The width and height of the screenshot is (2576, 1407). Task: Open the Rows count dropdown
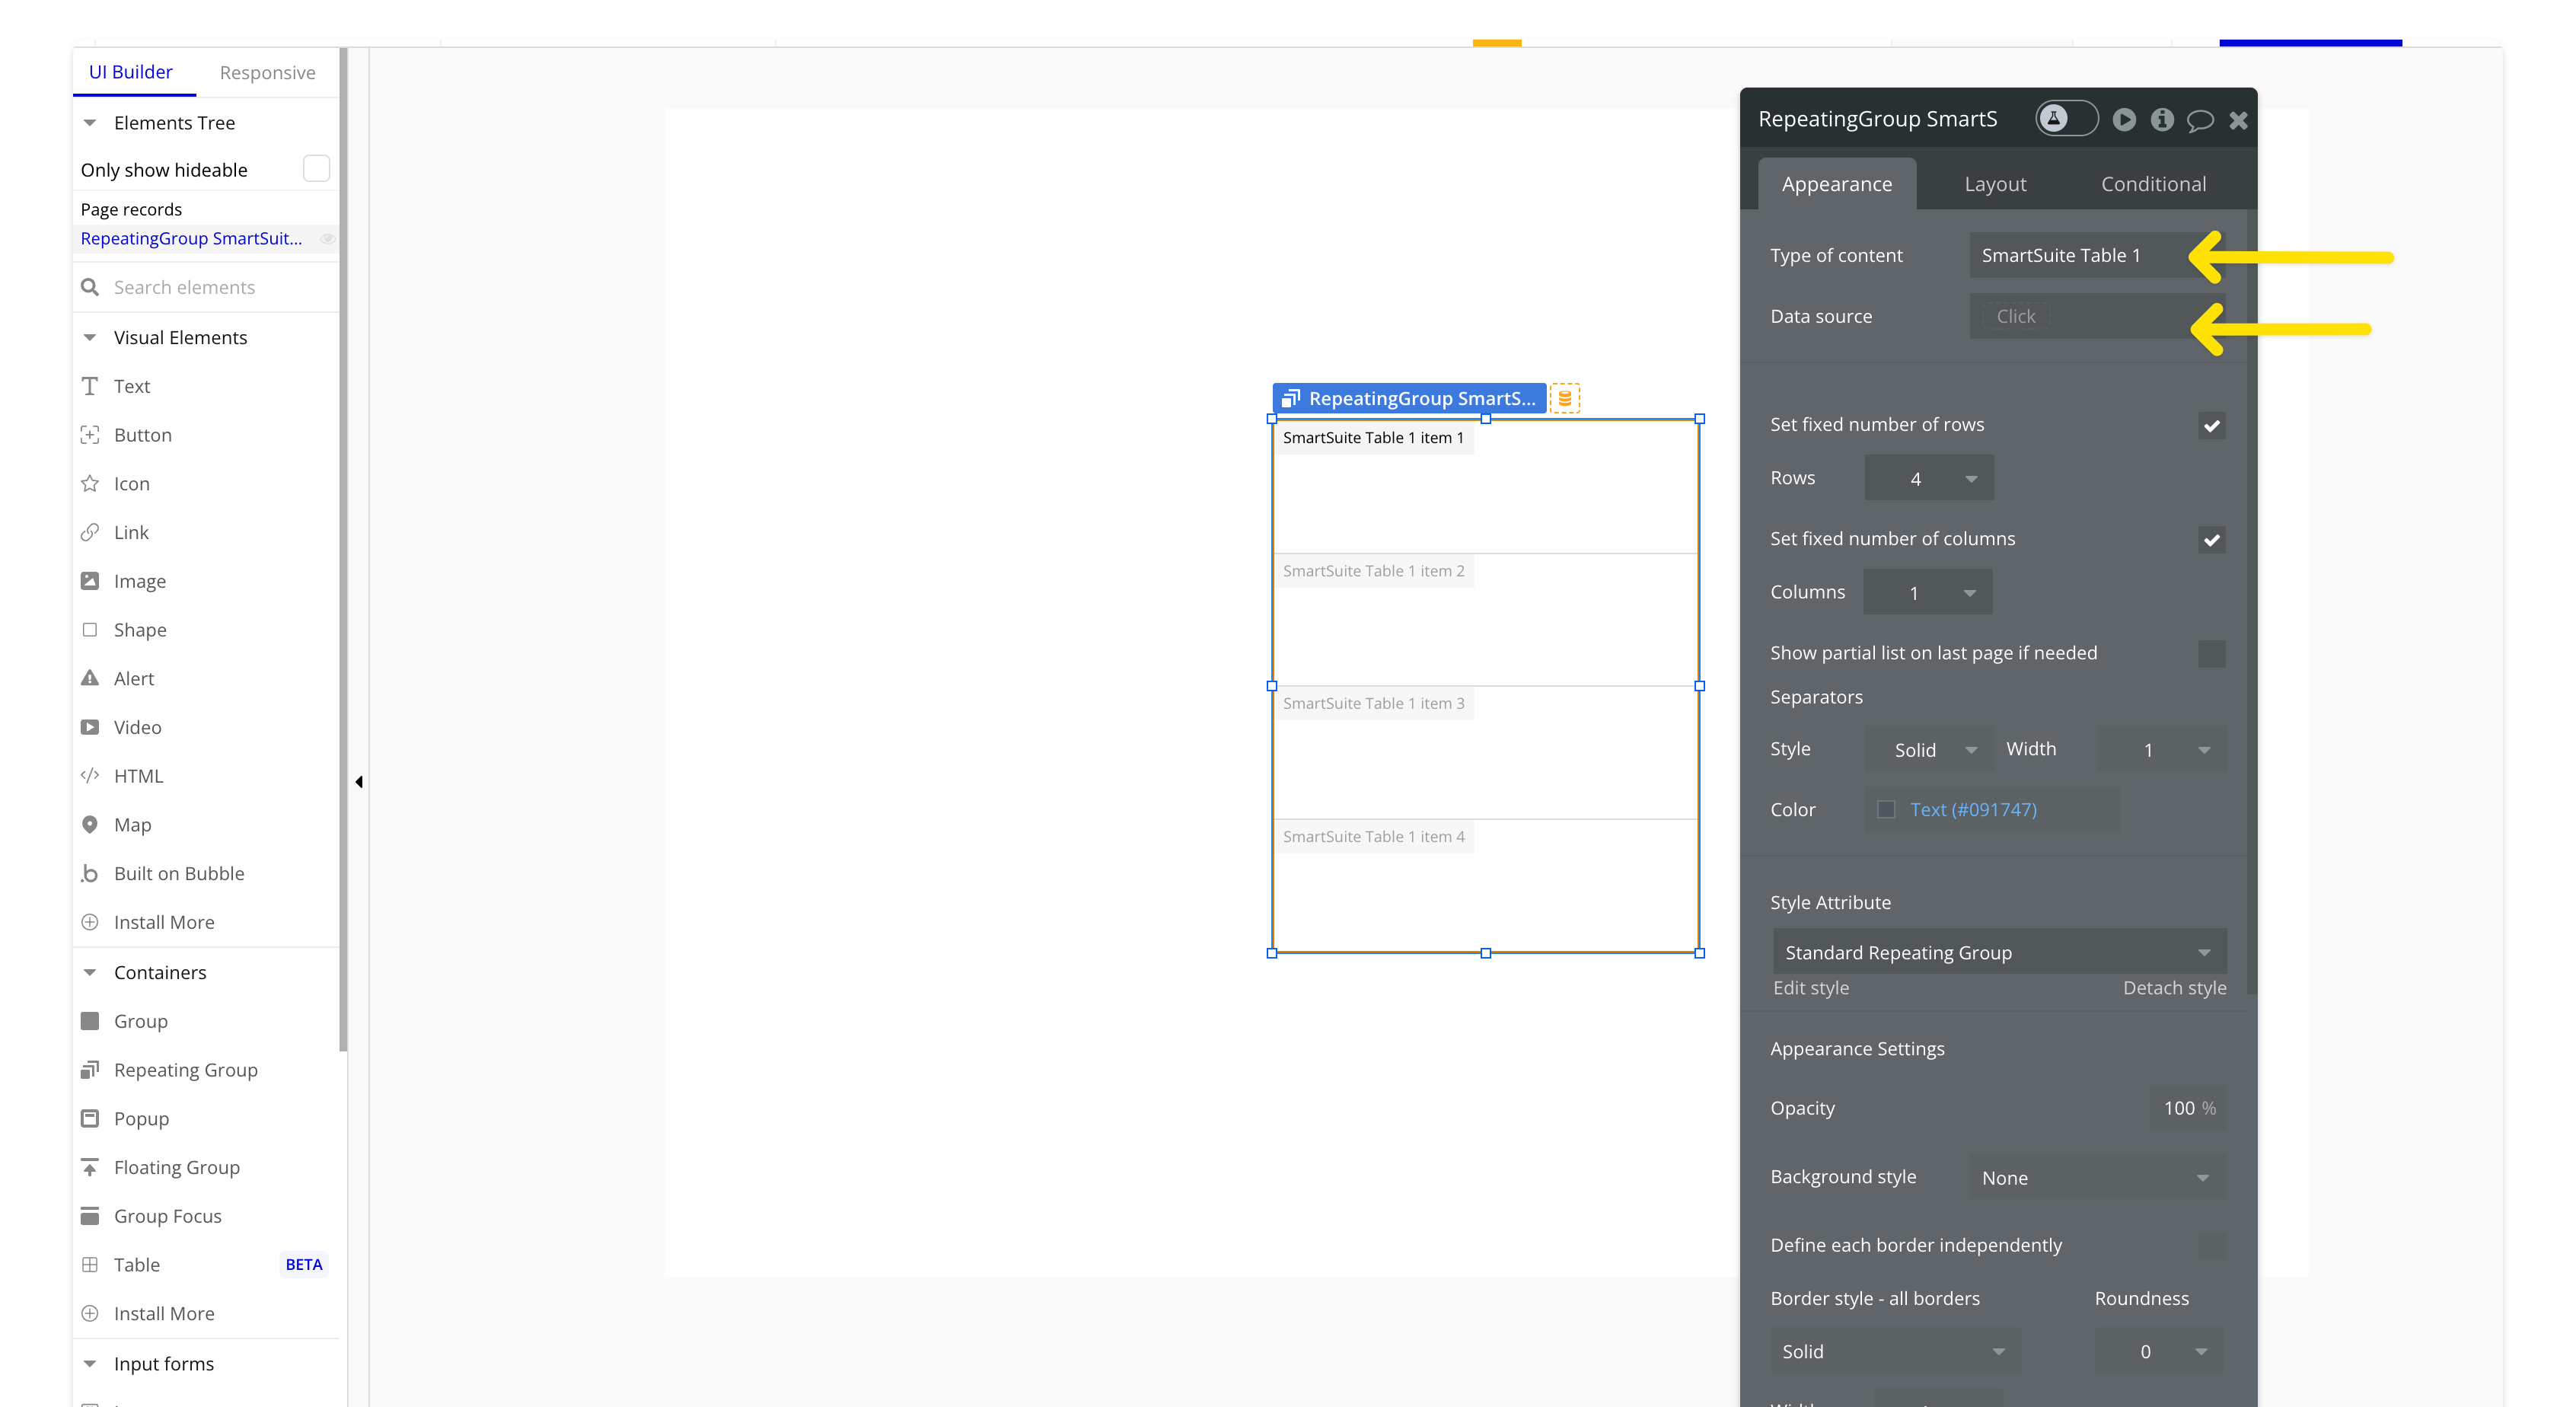pyautogui.click(x=1929, y=479)
